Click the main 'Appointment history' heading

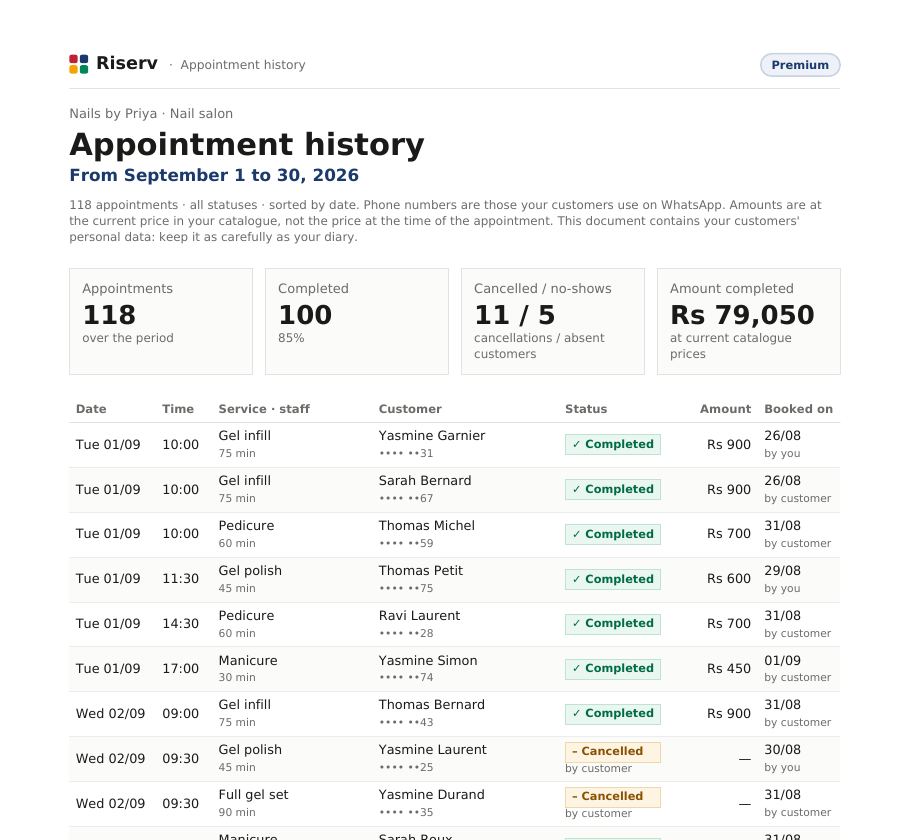tap(247, 145)
